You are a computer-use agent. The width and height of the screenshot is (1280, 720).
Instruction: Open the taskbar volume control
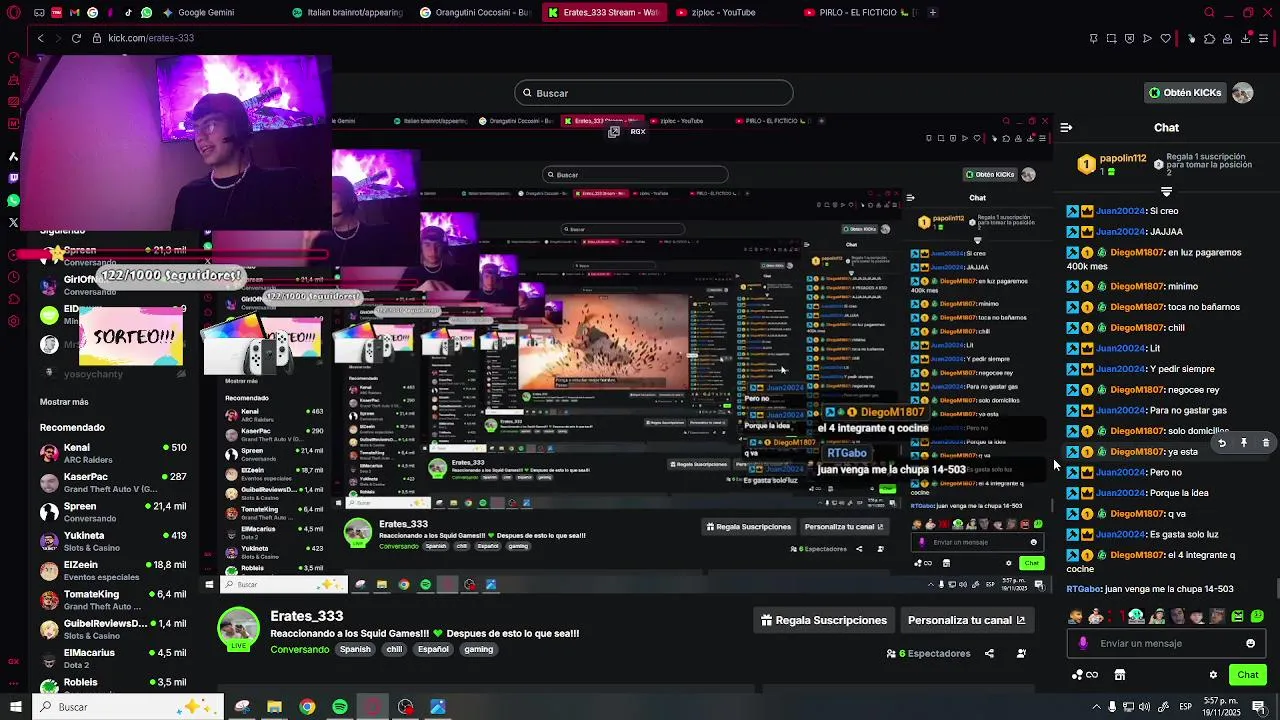pyautogui.click(x=1146, y=707)
